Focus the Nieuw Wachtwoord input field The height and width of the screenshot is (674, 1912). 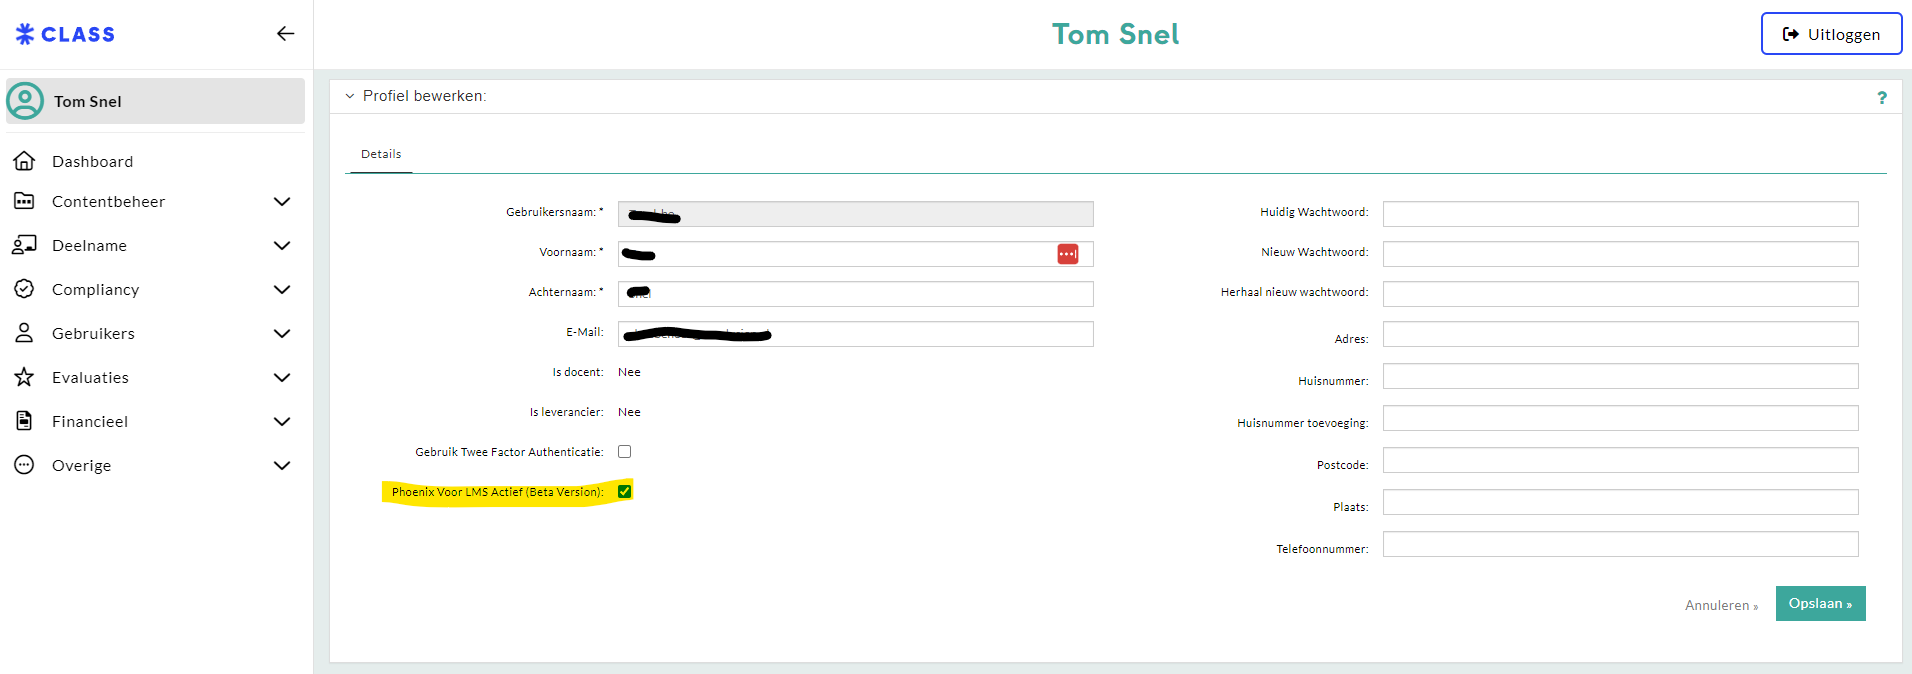[1620, 254]
